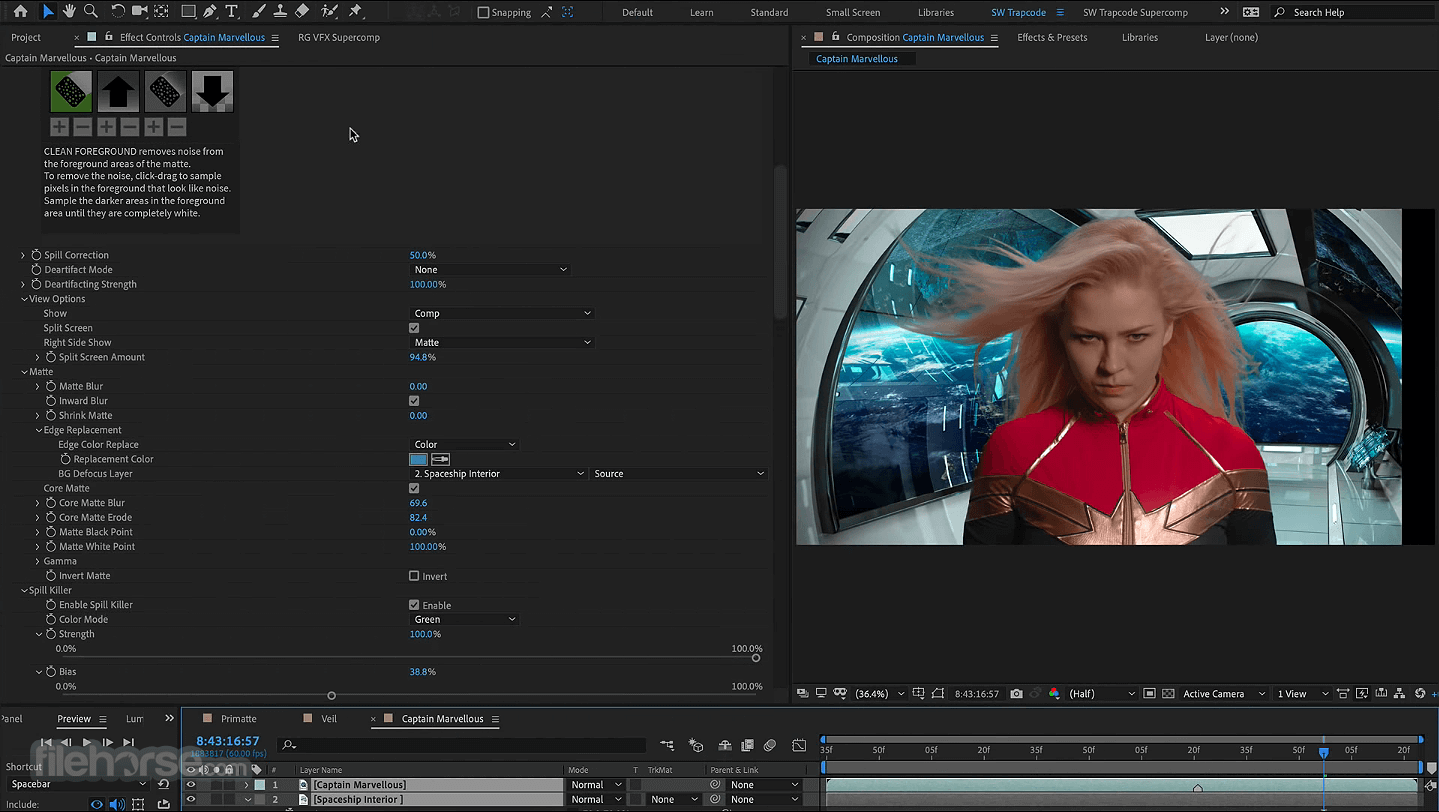The image size is (1439, 812).
Task: Collapse the View Options section
Action: click(24, 299)
